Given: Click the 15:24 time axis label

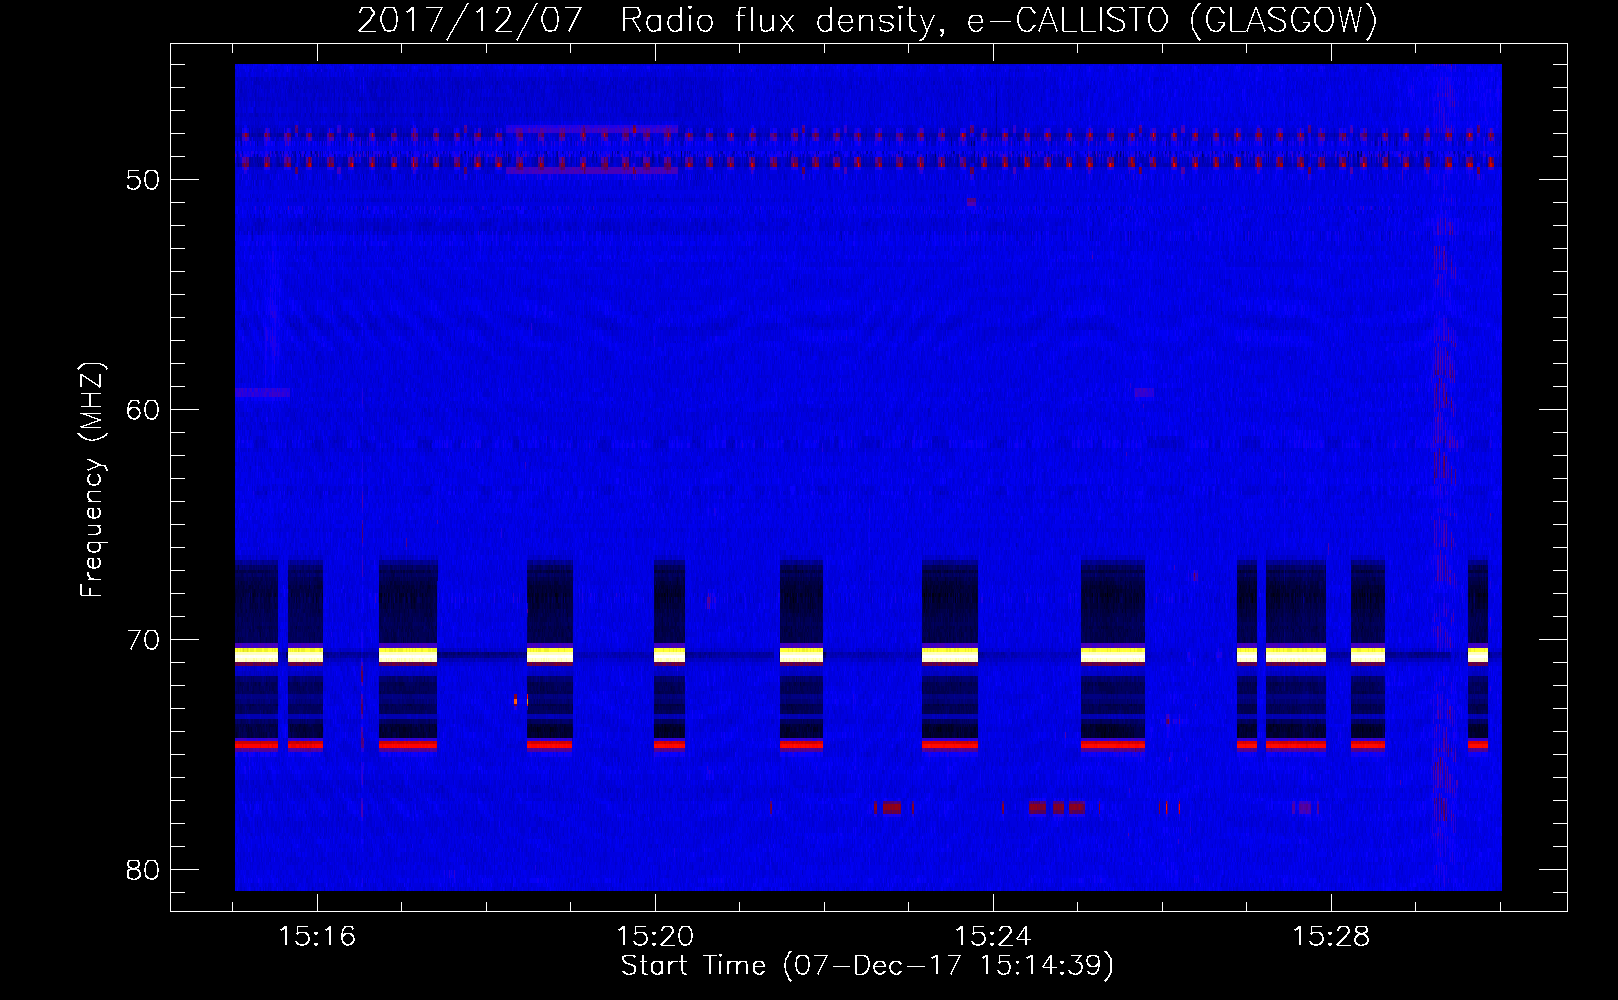Looking at the screenshot, I should 993,936.
